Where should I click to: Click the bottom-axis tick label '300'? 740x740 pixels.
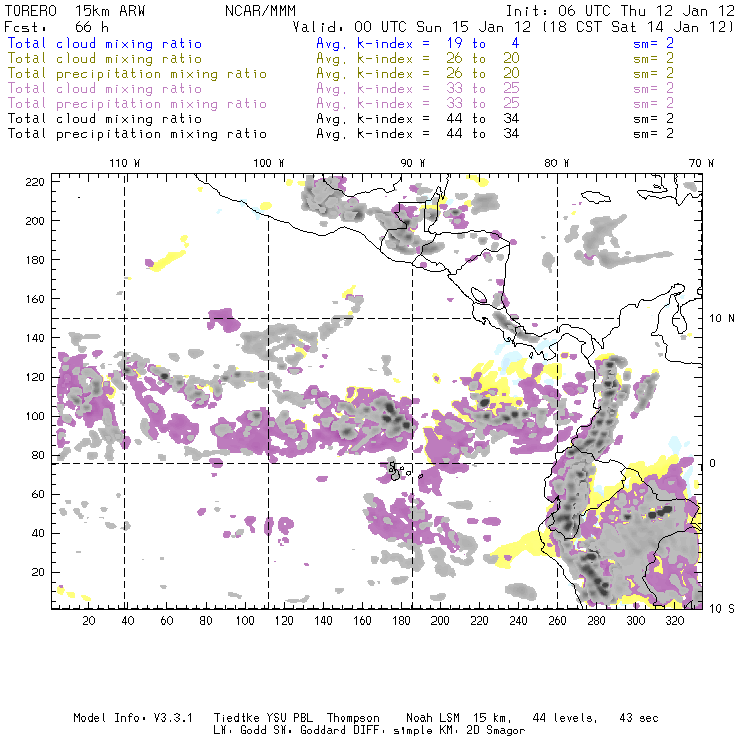coord(635,621)
